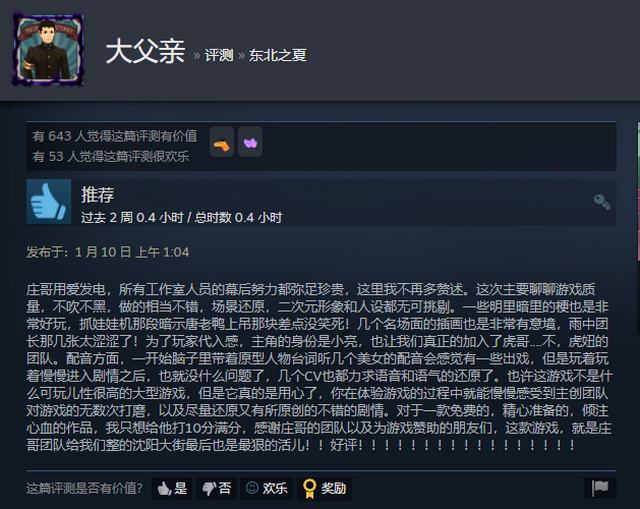
Task: Go to the 评测 breadcrumb
Action: 219,55
